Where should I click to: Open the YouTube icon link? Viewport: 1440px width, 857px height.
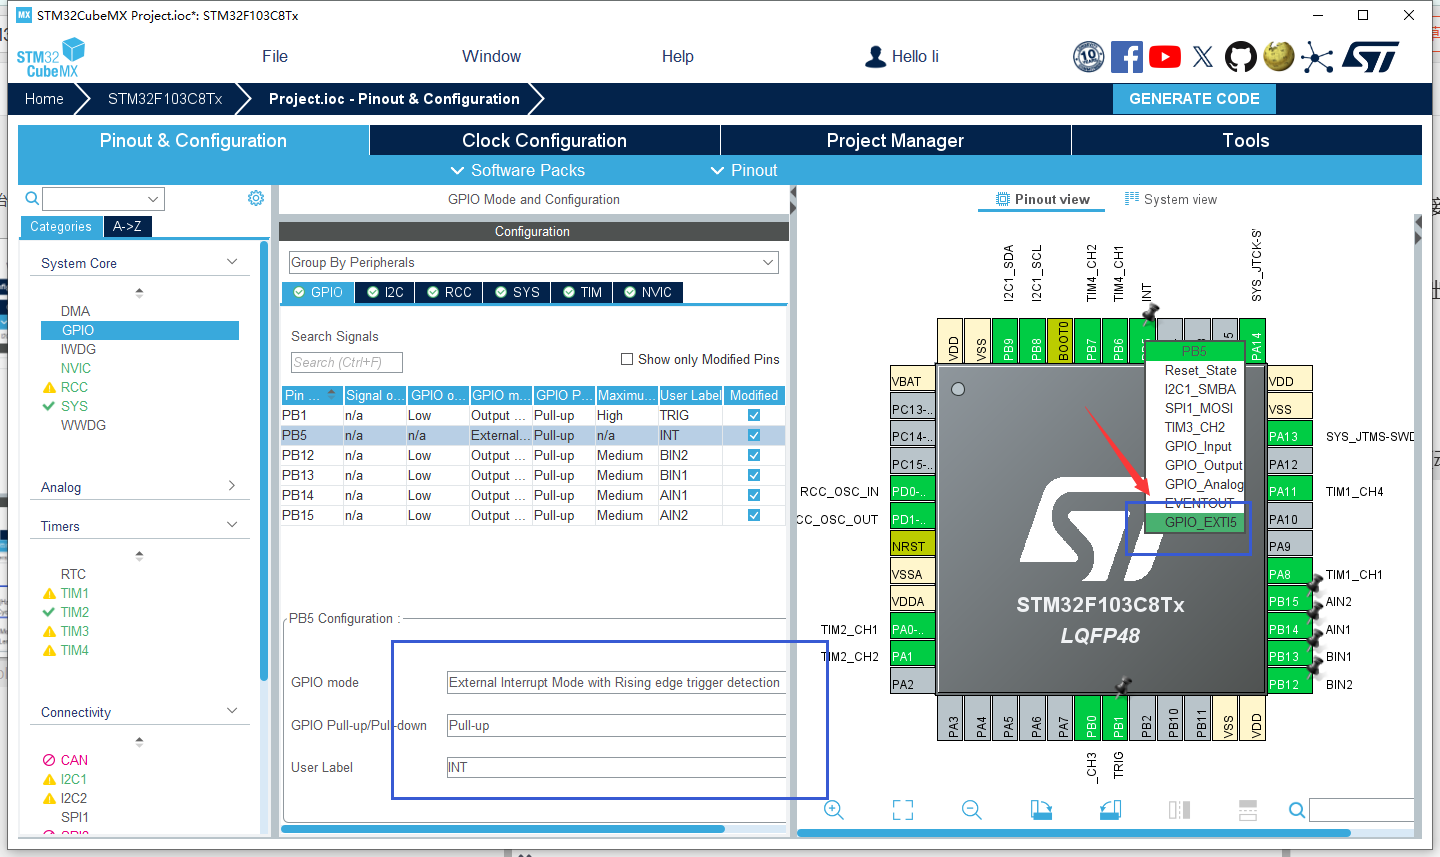1165,57
